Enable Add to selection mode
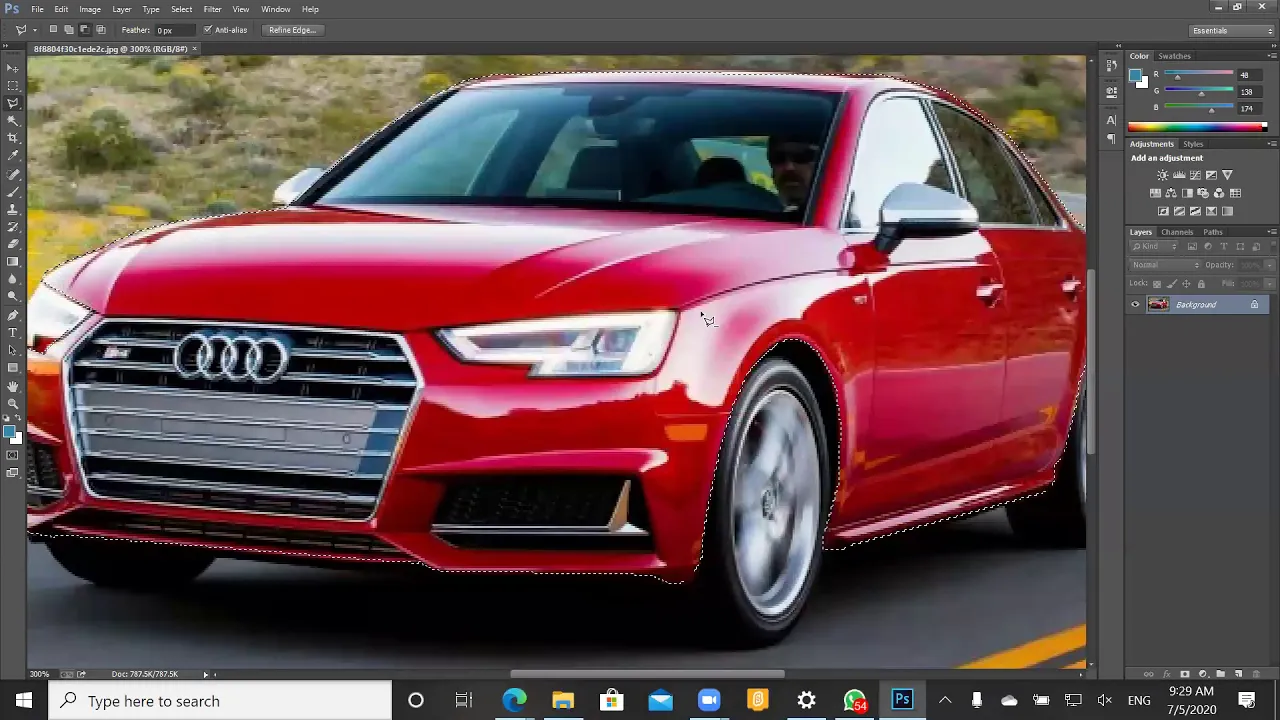1280x720 pixels. tap(69, 30)
